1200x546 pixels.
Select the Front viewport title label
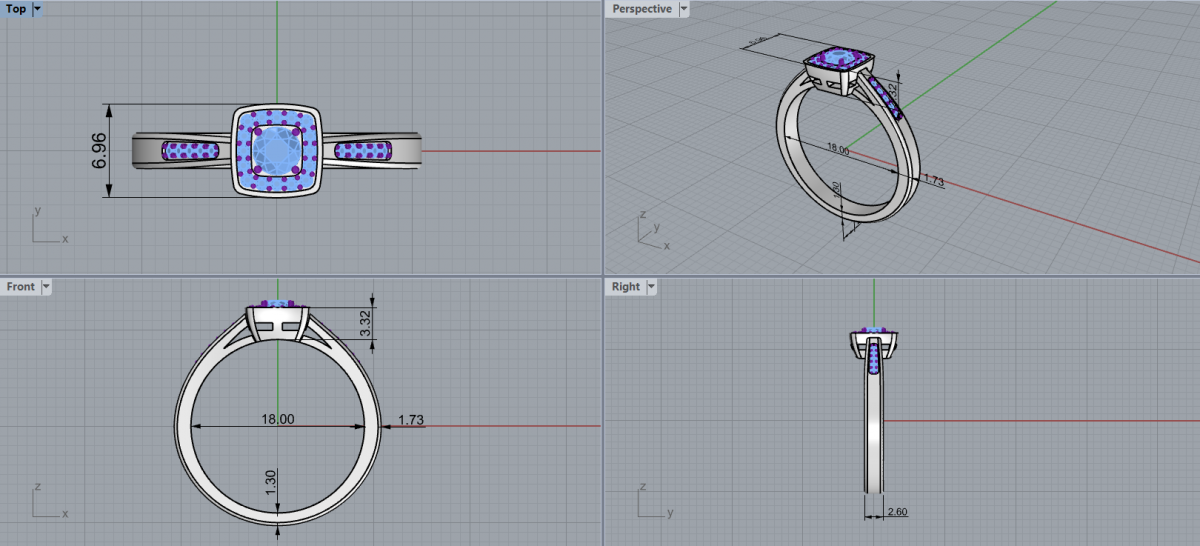click(x=20, y=287)
